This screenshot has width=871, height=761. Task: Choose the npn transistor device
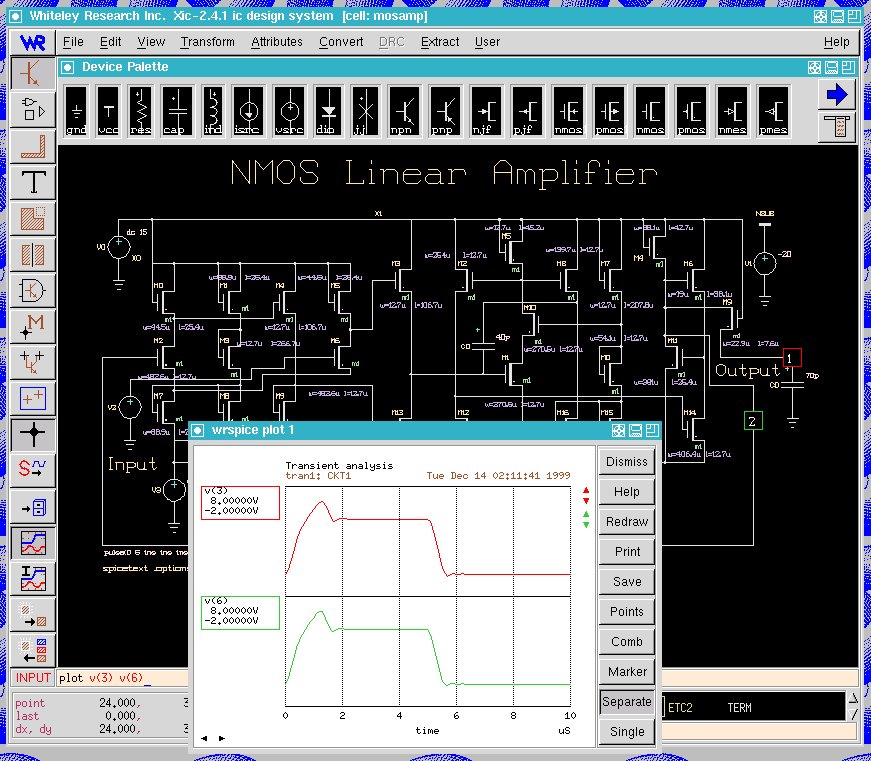(x=404, y=111)
